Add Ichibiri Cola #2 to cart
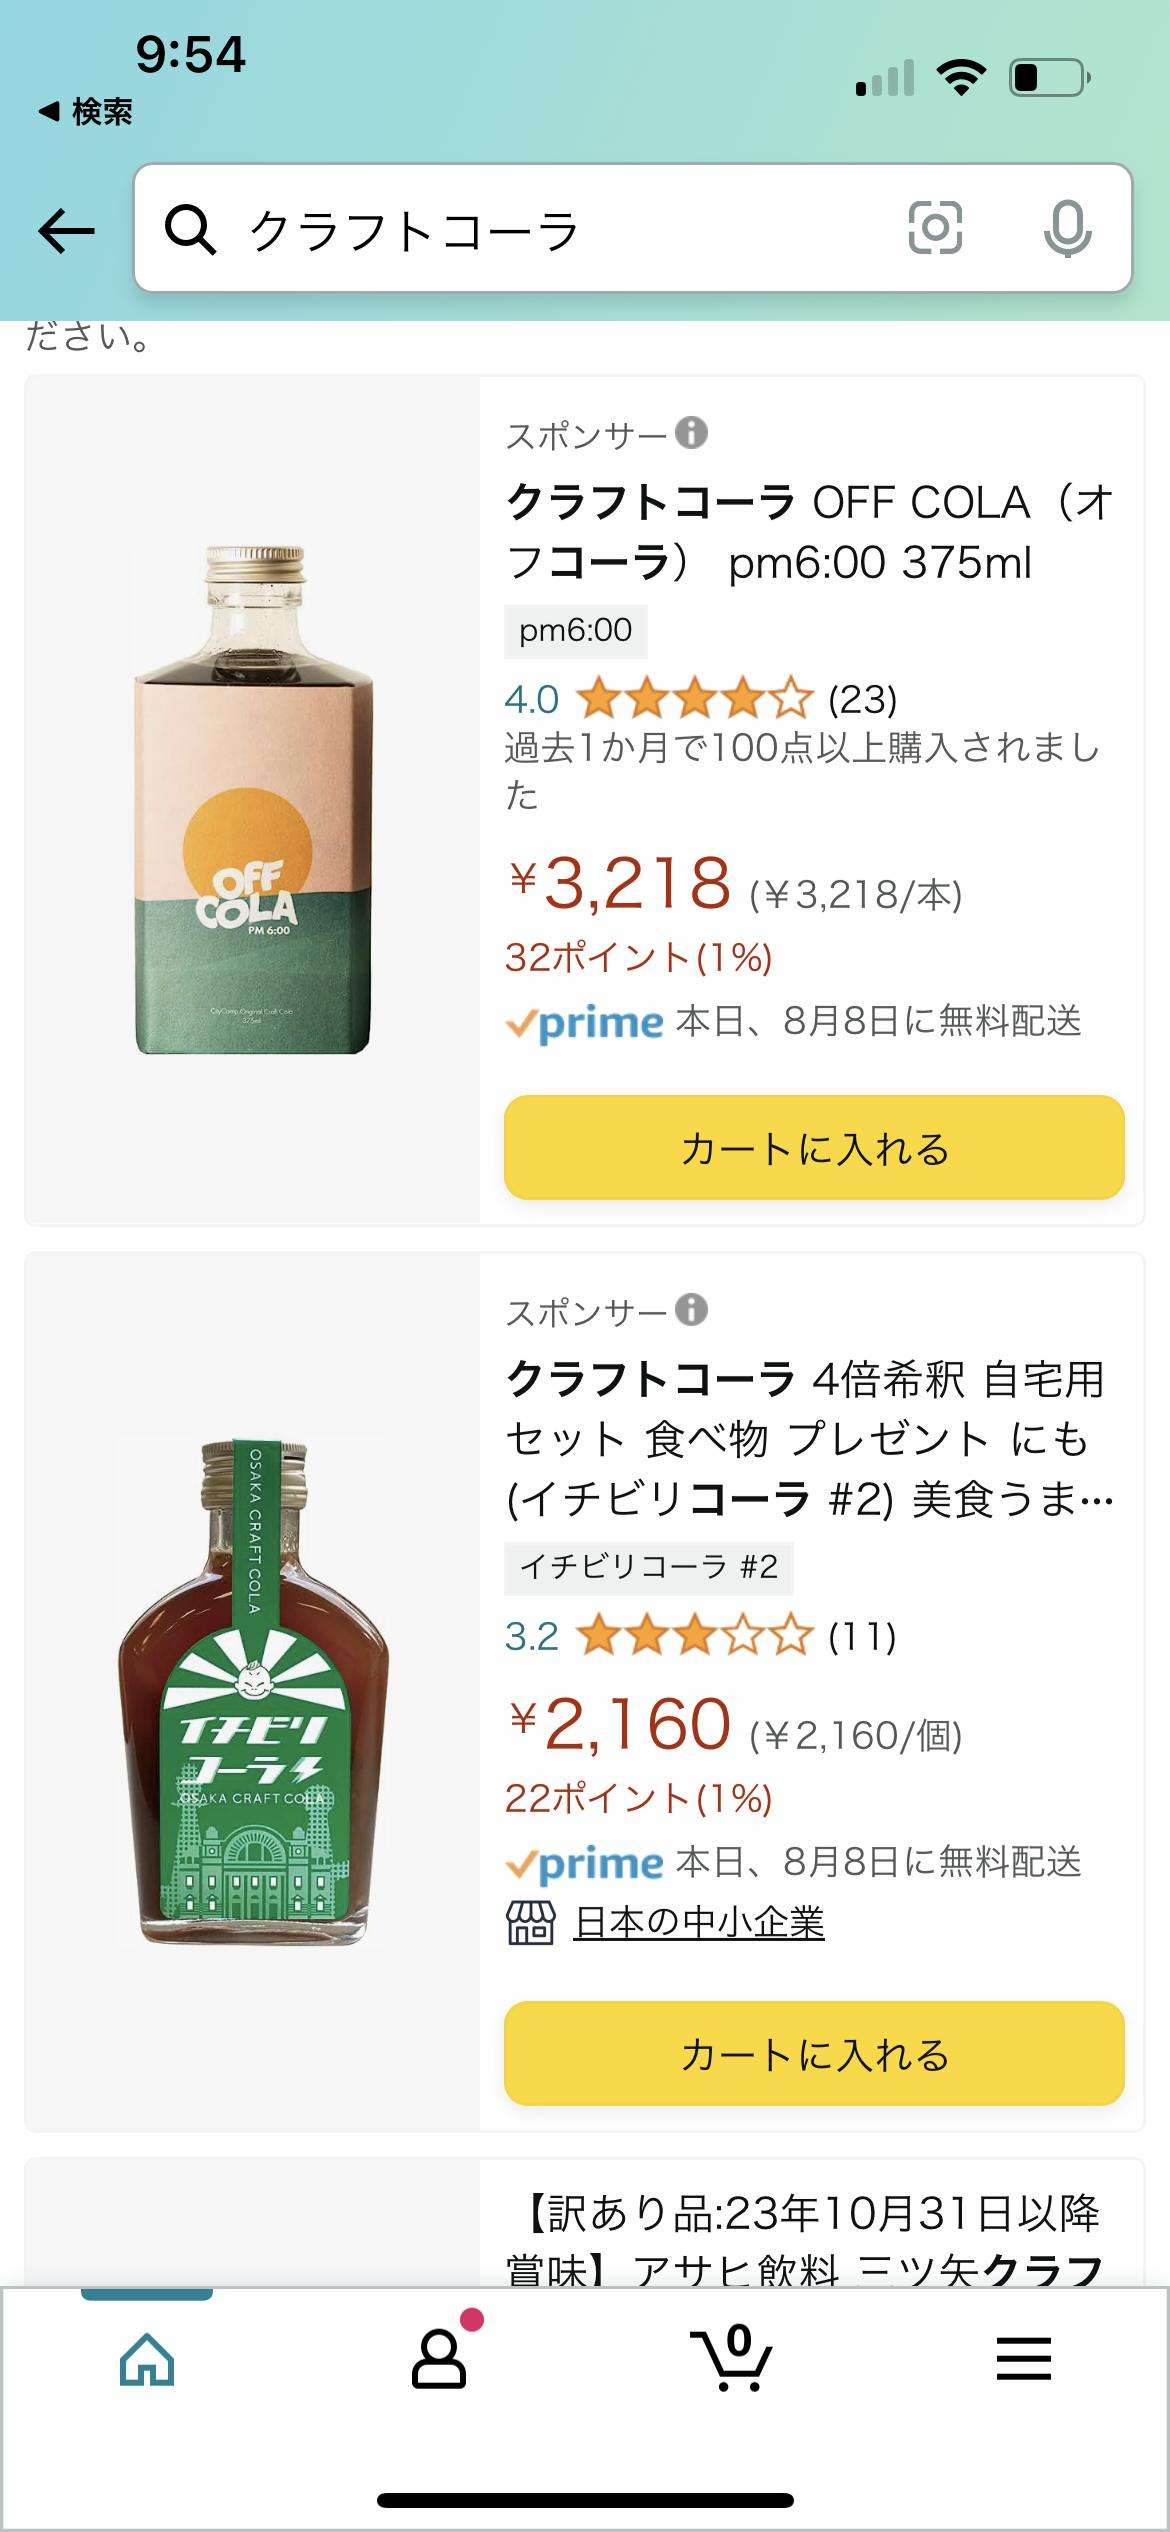 point(814,2054)
